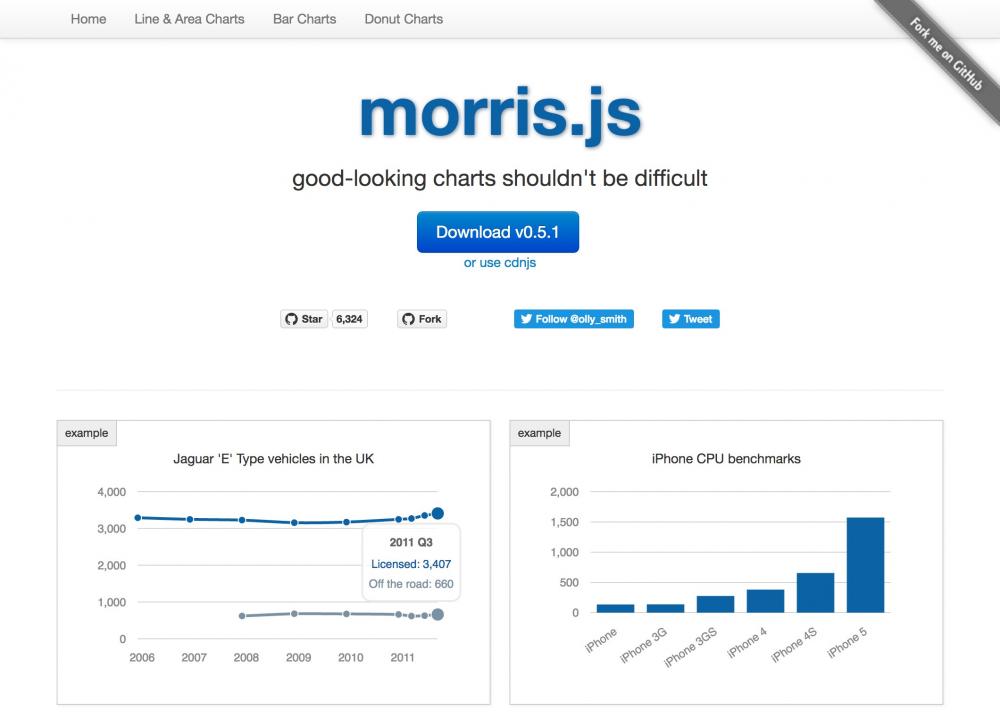Screen dimensions: 1000x719
Task: Open the Donut Charts page
Action: 403,19
